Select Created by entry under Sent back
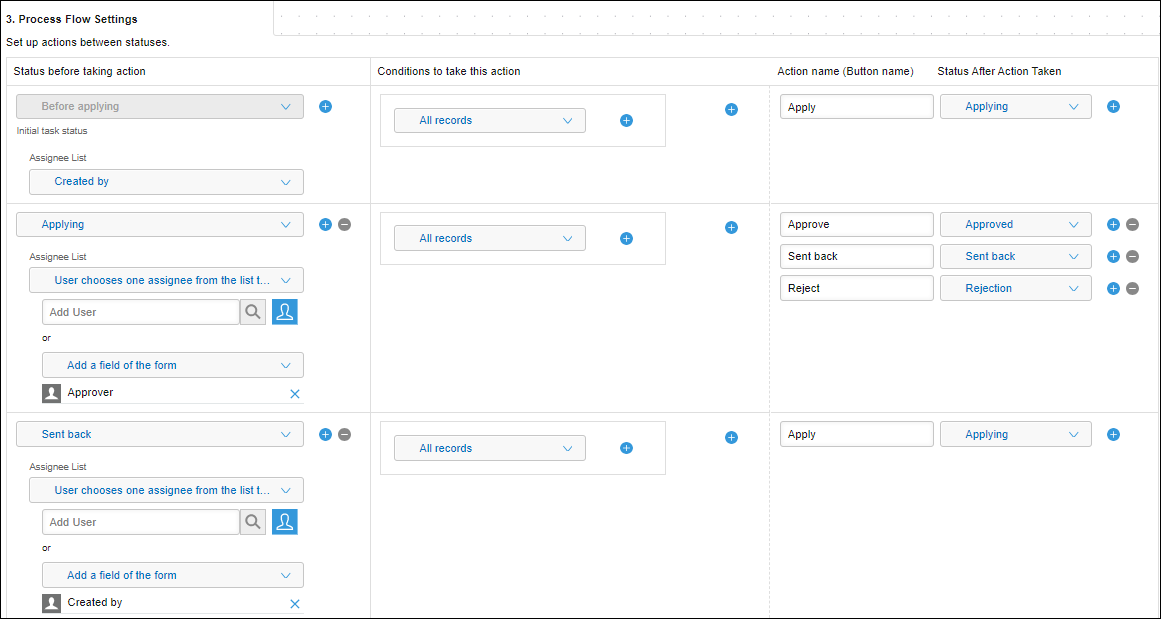The image size is (1161, 619). pos(173,603)
